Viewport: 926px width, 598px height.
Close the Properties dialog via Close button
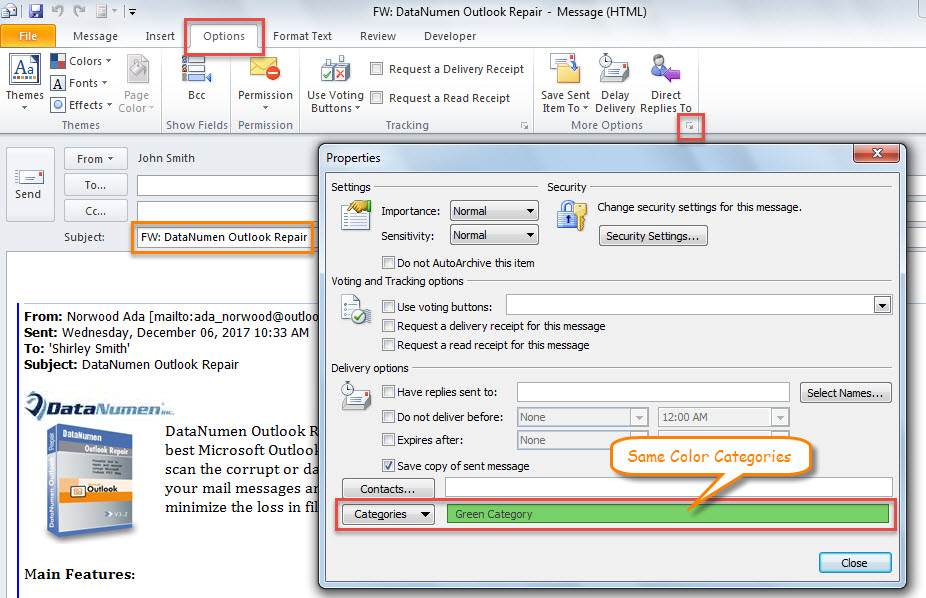855,563
